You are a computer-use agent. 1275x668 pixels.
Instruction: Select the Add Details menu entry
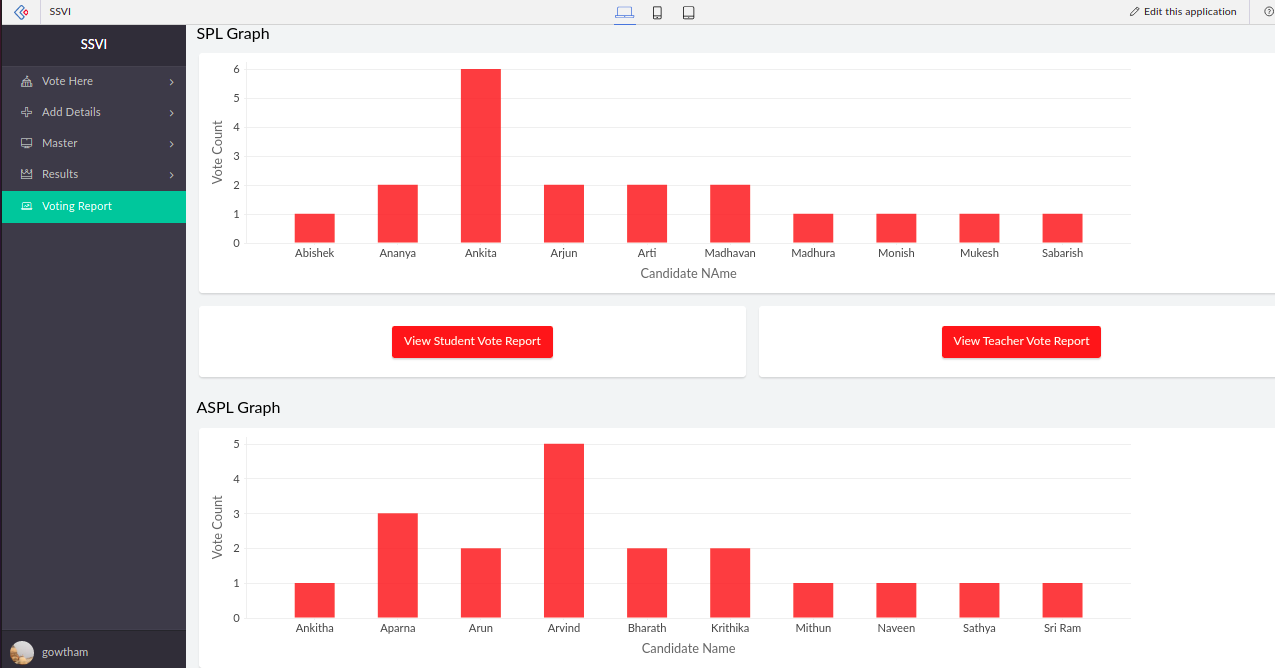70,112
